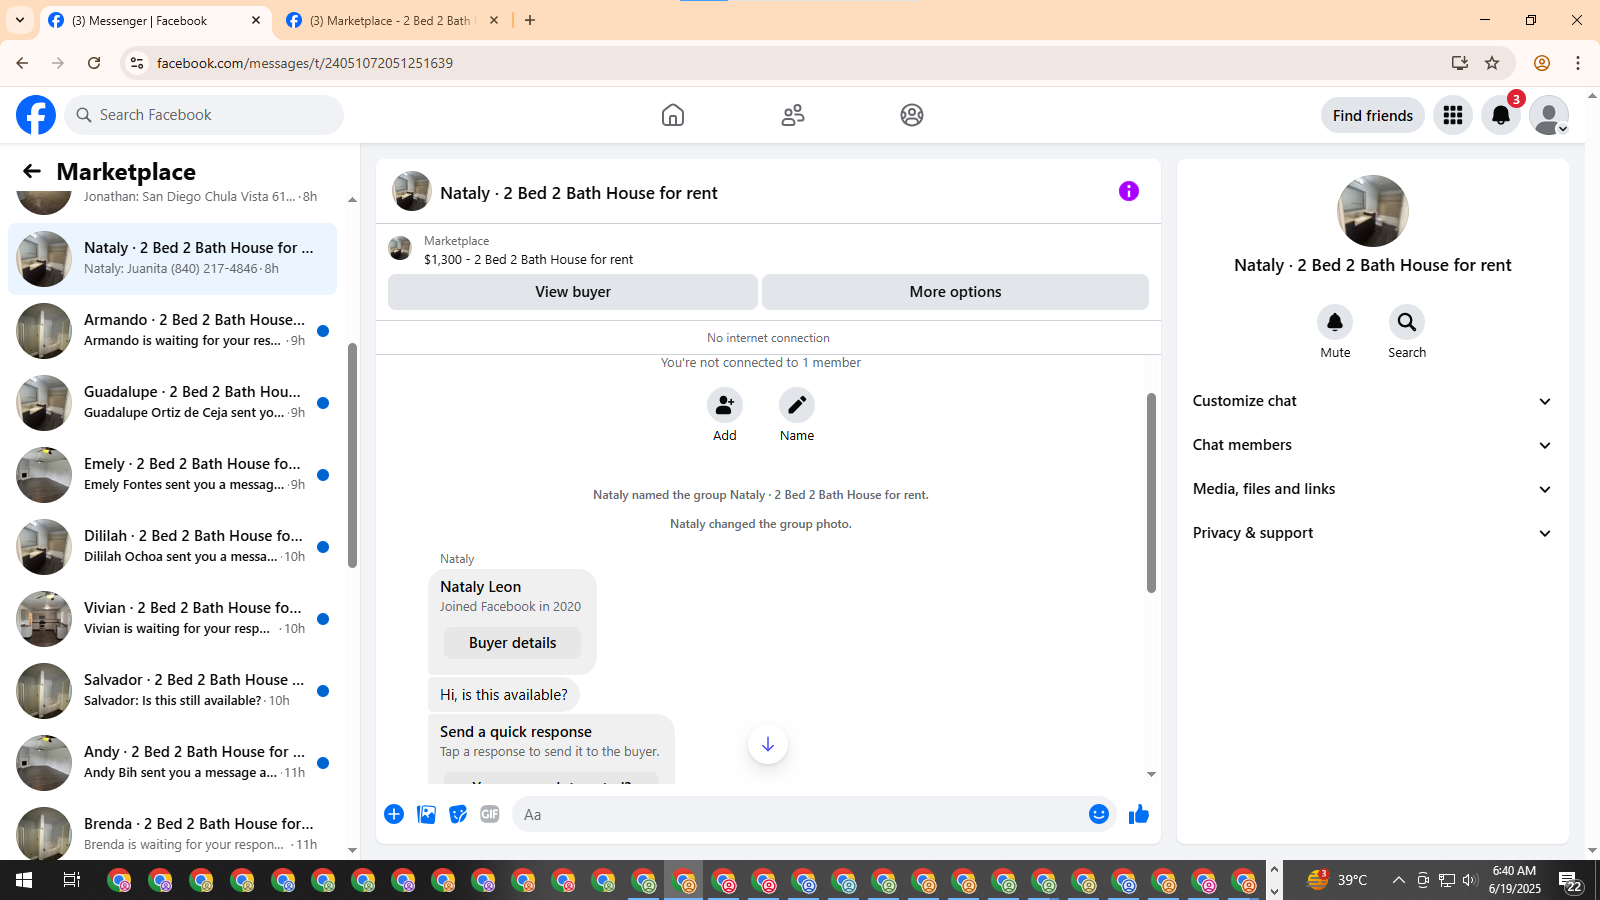The height and width of the screenshot is (900, 1600).
Task: Open the Groups icon in top navigation
Action: (912, 115)
